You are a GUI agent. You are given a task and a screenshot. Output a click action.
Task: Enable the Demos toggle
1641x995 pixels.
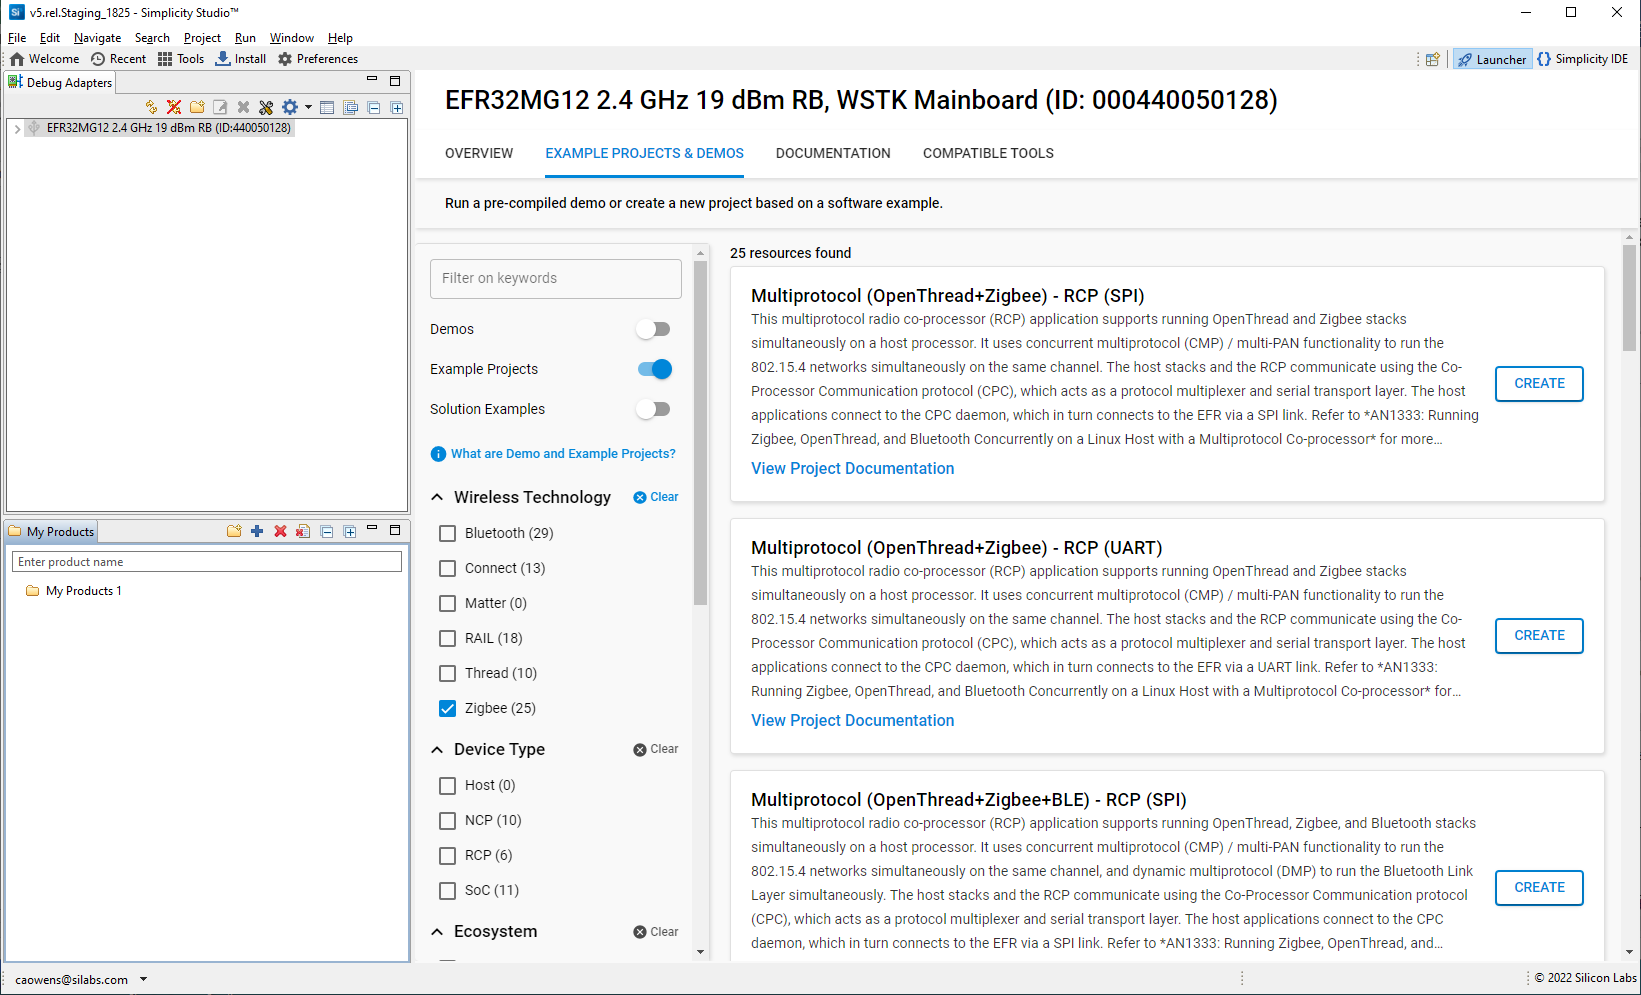[653, 329]
